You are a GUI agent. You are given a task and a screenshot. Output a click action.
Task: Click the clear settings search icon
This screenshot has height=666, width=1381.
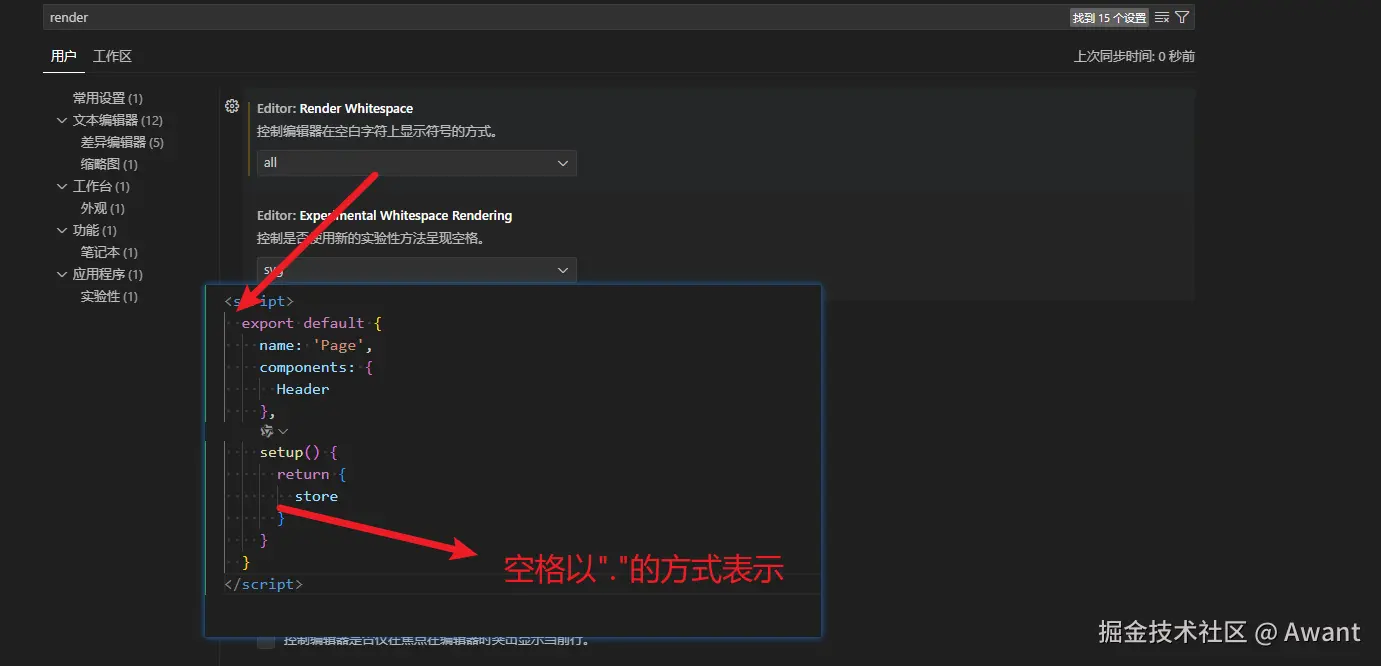coord(1162,17)
